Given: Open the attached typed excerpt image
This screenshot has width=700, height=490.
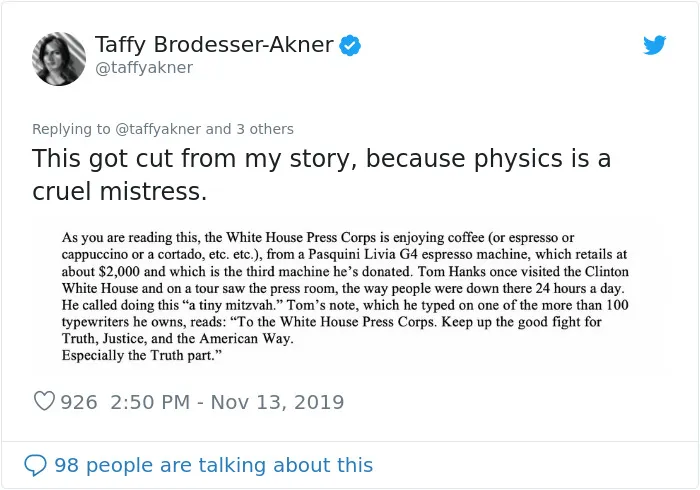Looking at the screenshot, I should pyautogui.click(x=347, y=296).
